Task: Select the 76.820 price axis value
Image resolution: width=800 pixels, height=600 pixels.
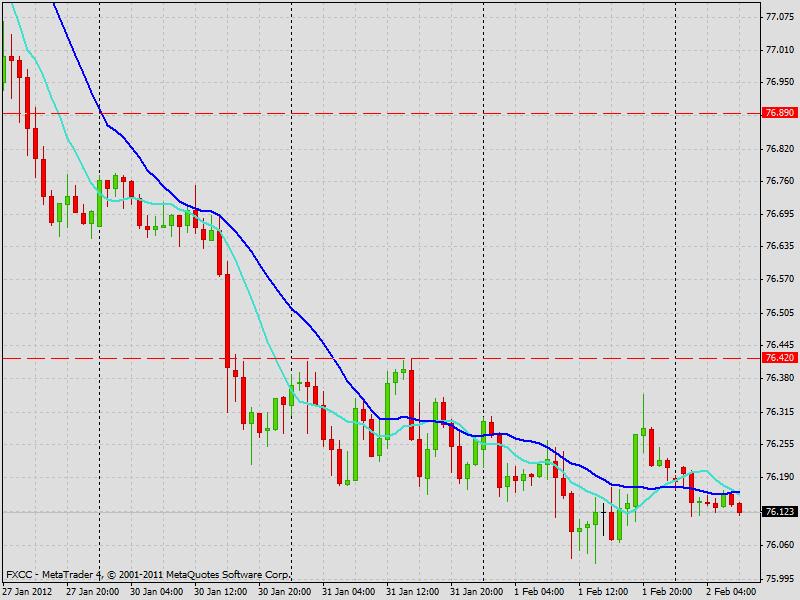Action: 780,148
